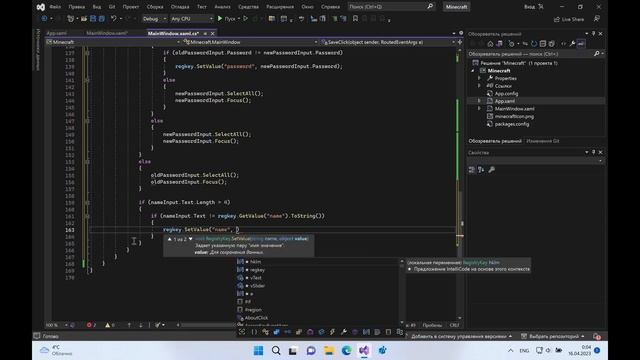Open the zoom percentage dropdown below the editor
The width and height of the screenshot is (640, 360).
(x=56, y=325)
